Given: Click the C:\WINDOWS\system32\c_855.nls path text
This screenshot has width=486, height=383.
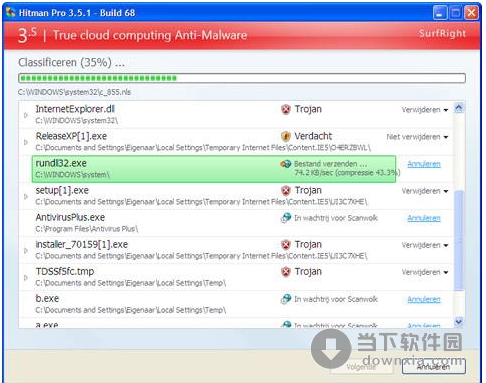Looking at the screenshot, I should 74,92.
